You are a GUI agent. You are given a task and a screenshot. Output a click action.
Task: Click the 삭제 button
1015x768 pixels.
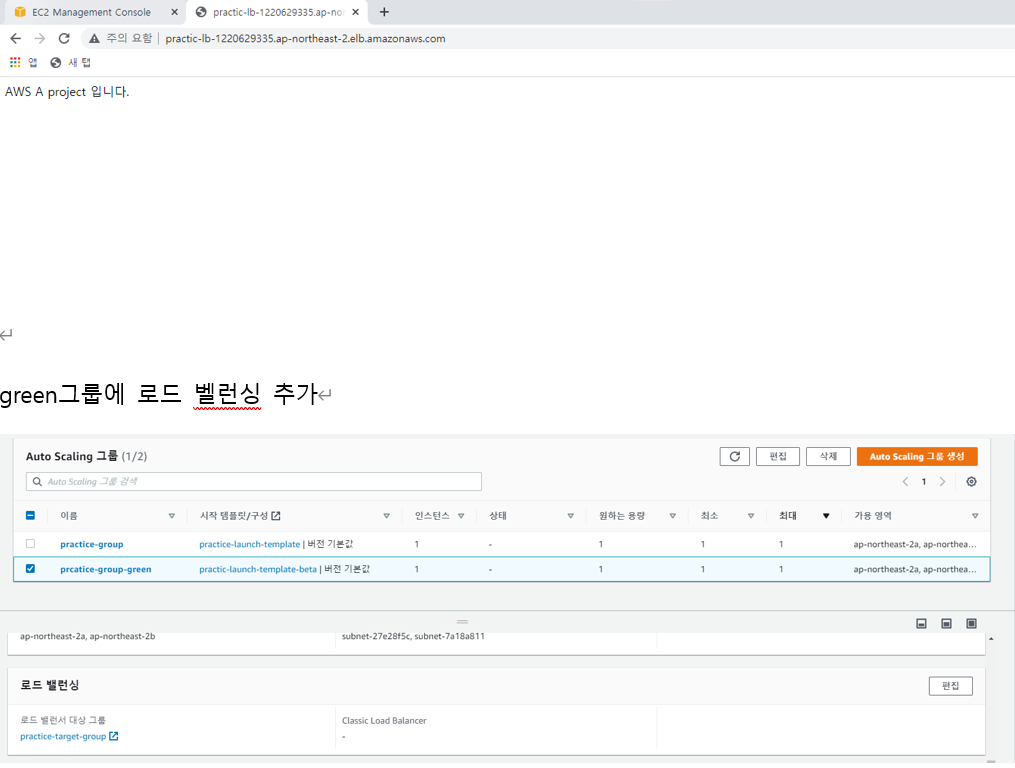coord(828,457)
